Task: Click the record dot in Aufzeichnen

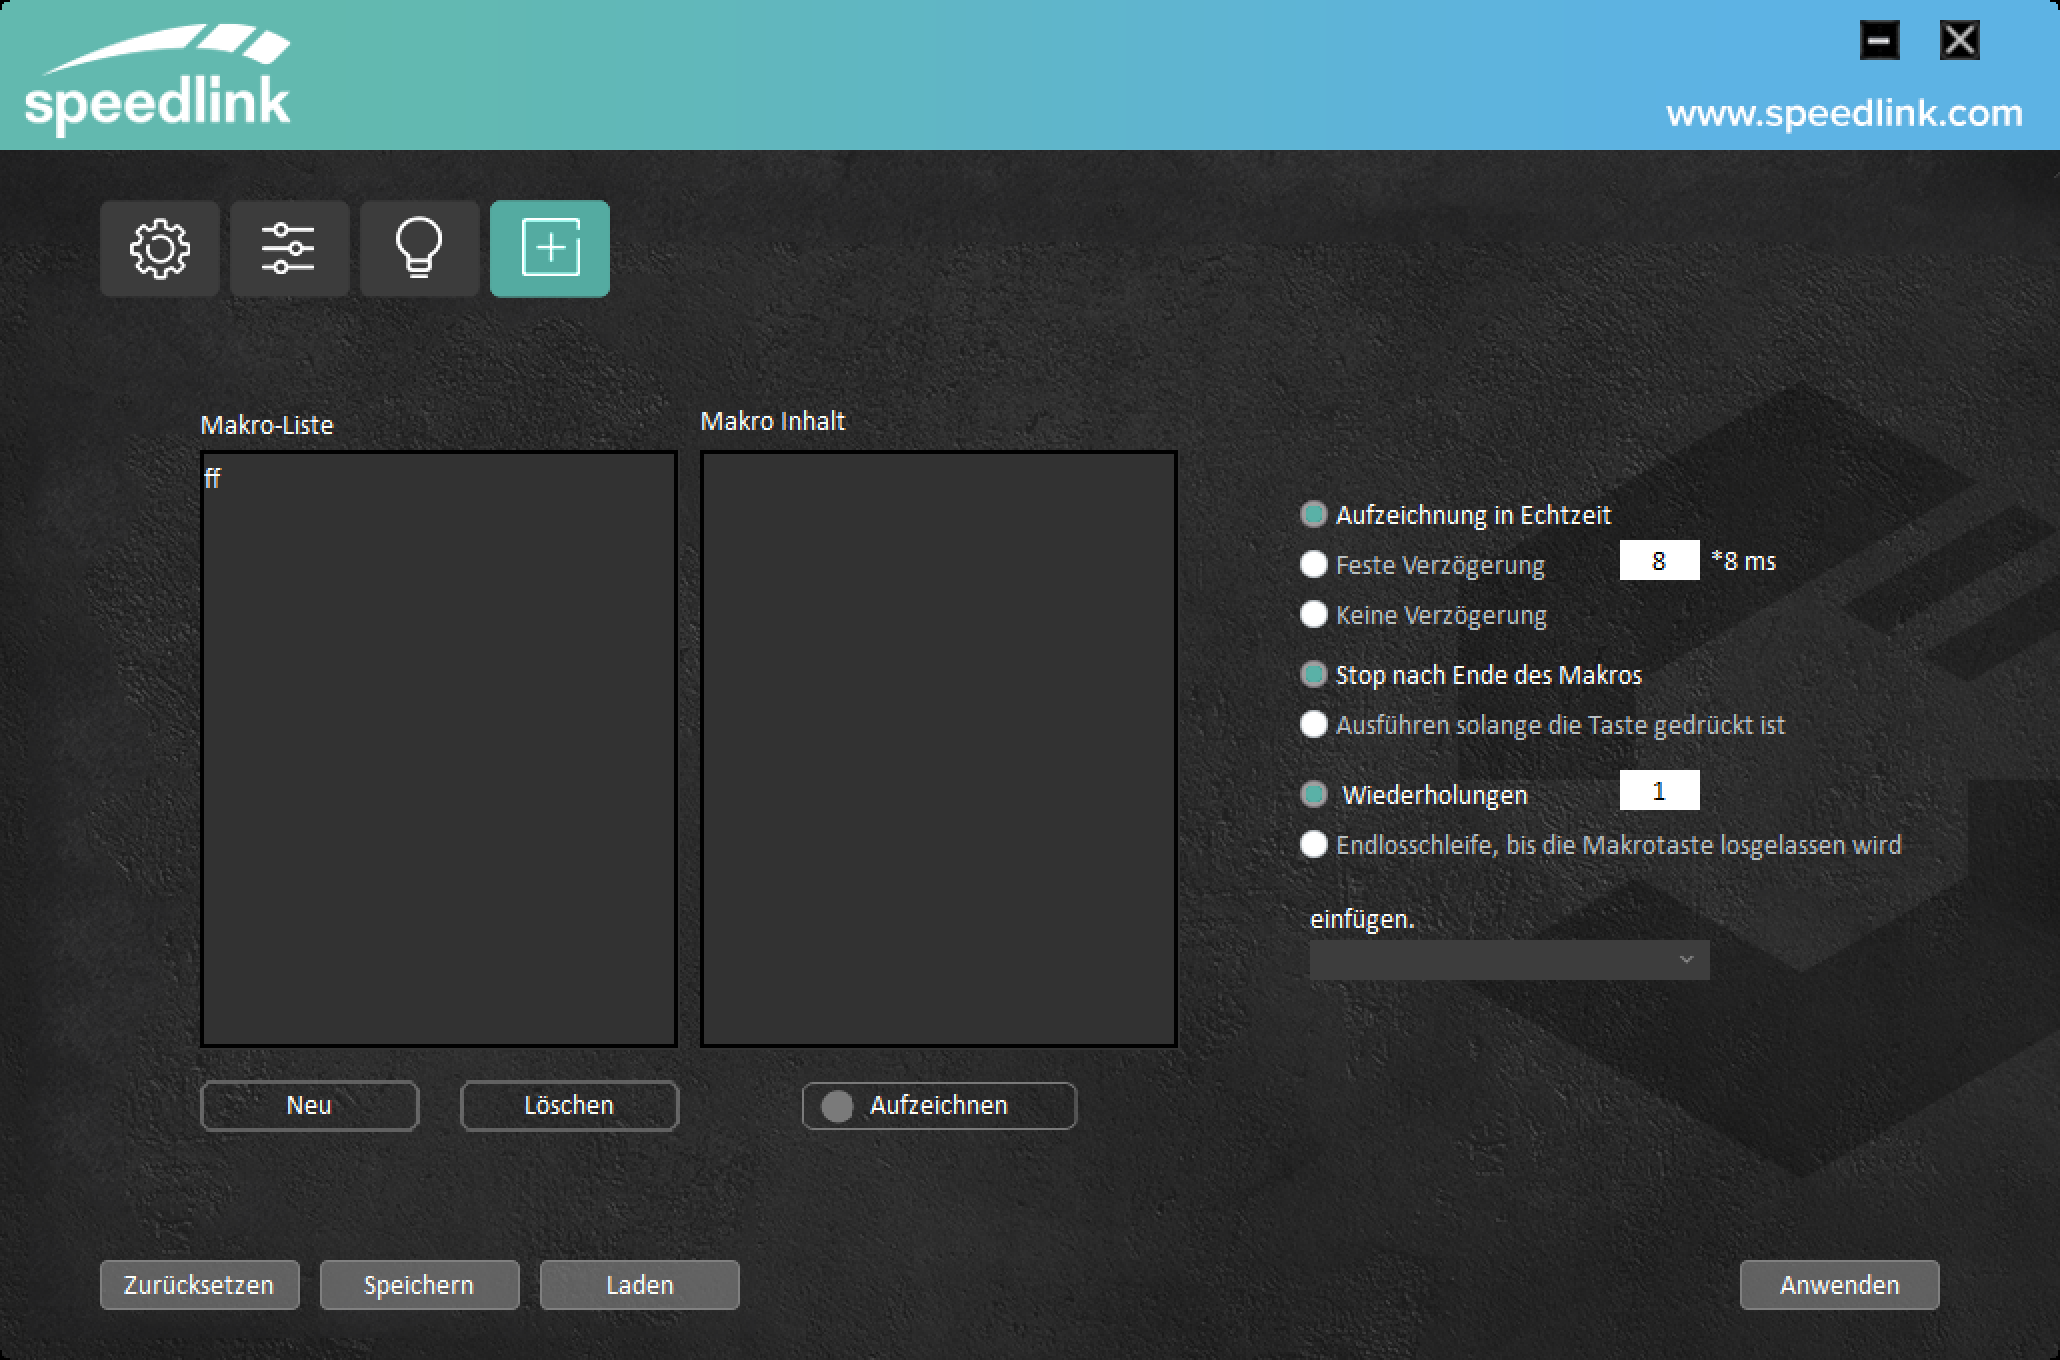Action: click(837, 1106)
